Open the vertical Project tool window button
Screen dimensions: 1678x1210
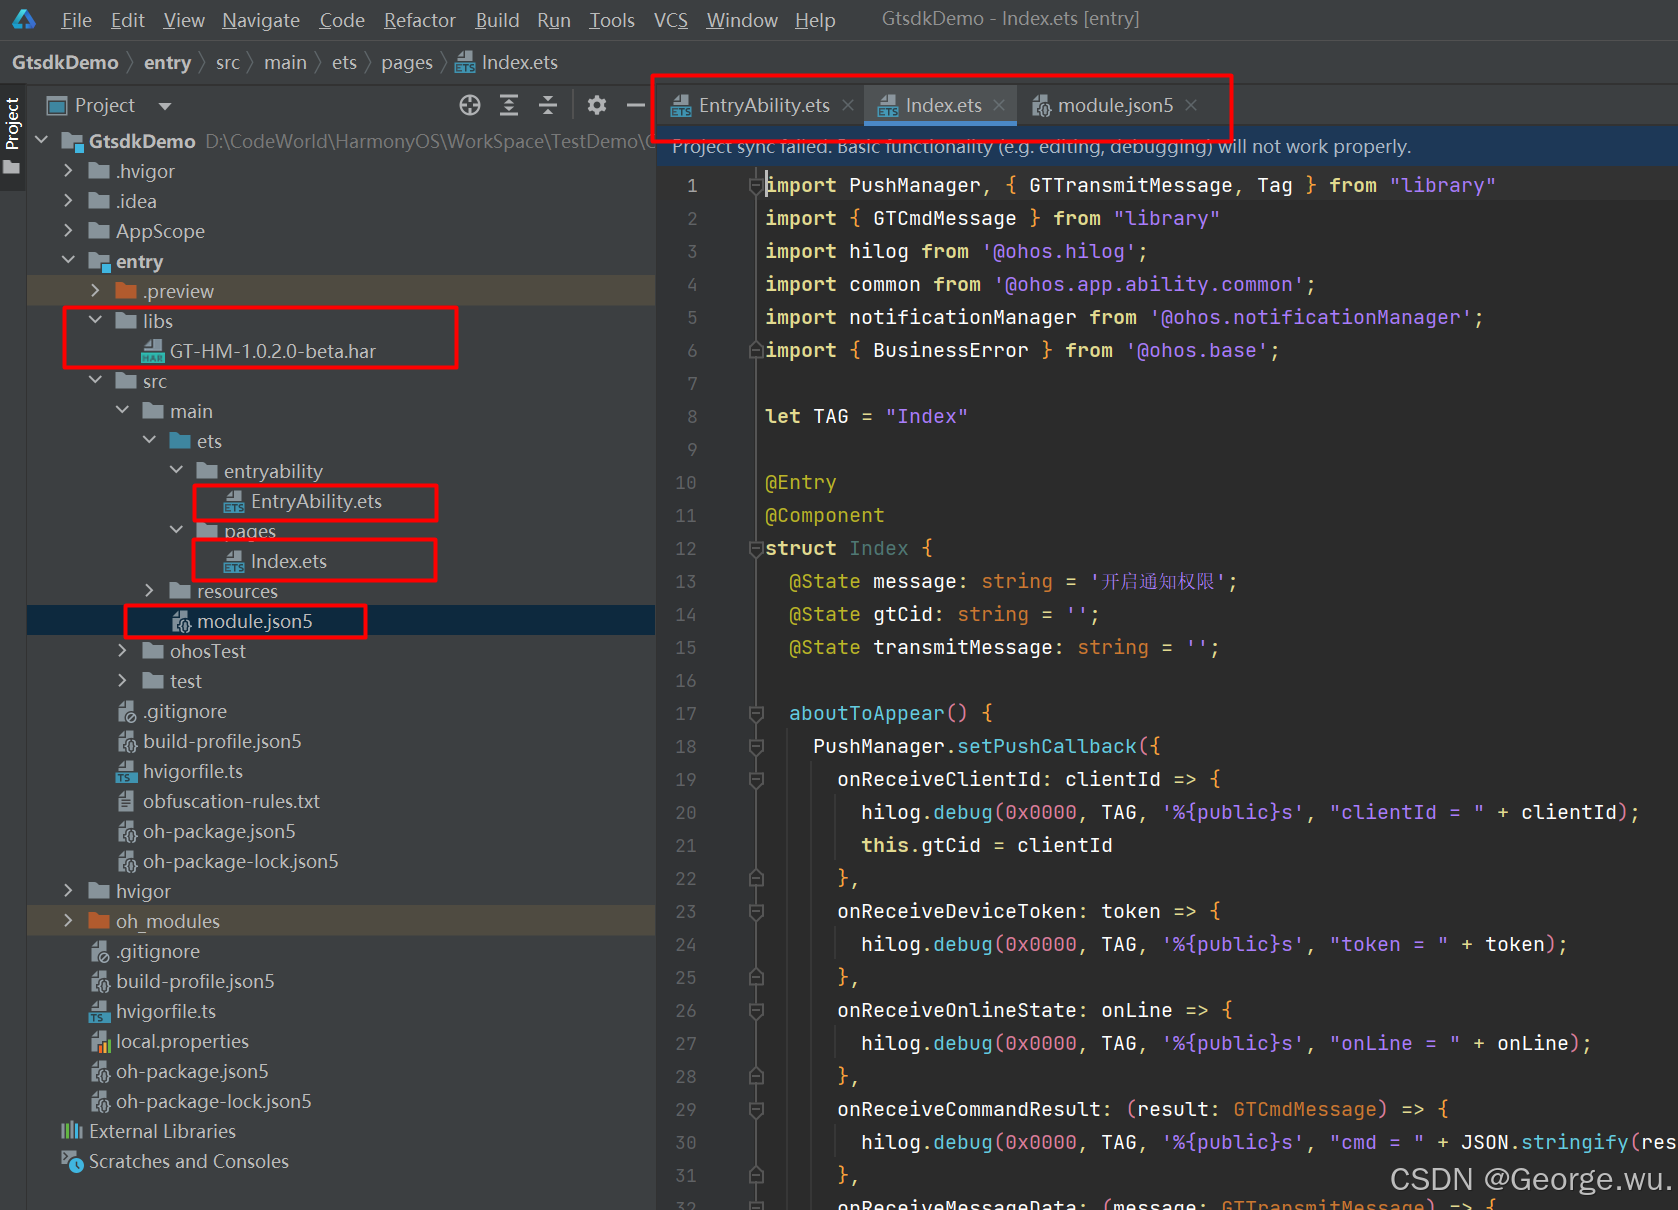point(13,124)
